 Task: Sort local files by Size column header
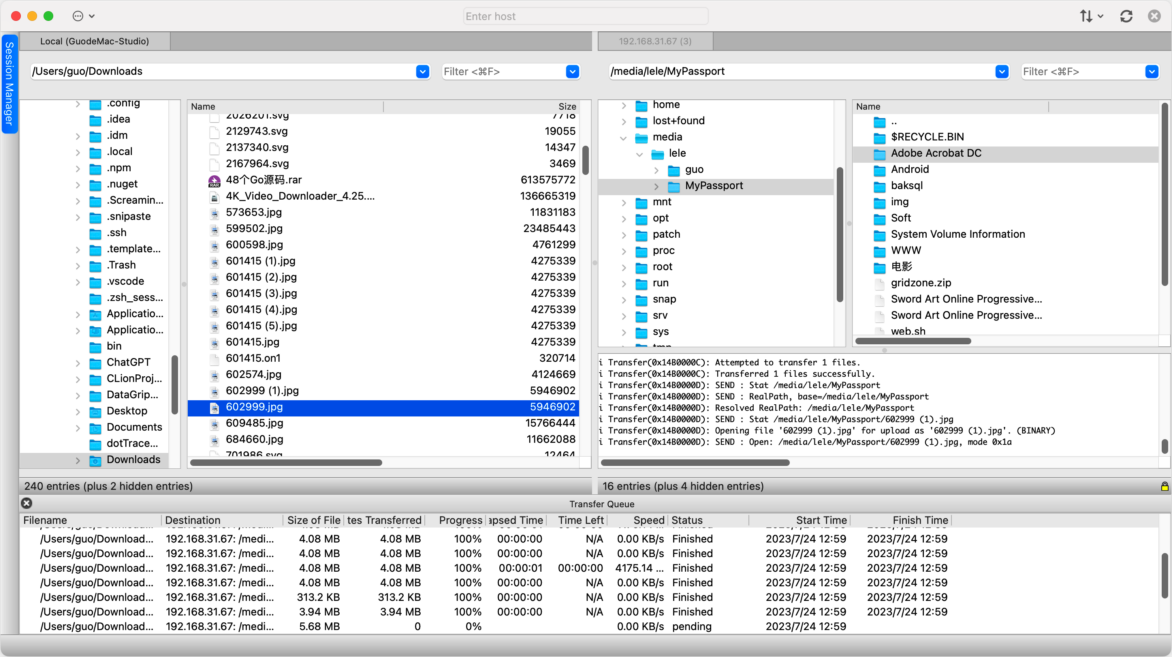click(481, 107)
